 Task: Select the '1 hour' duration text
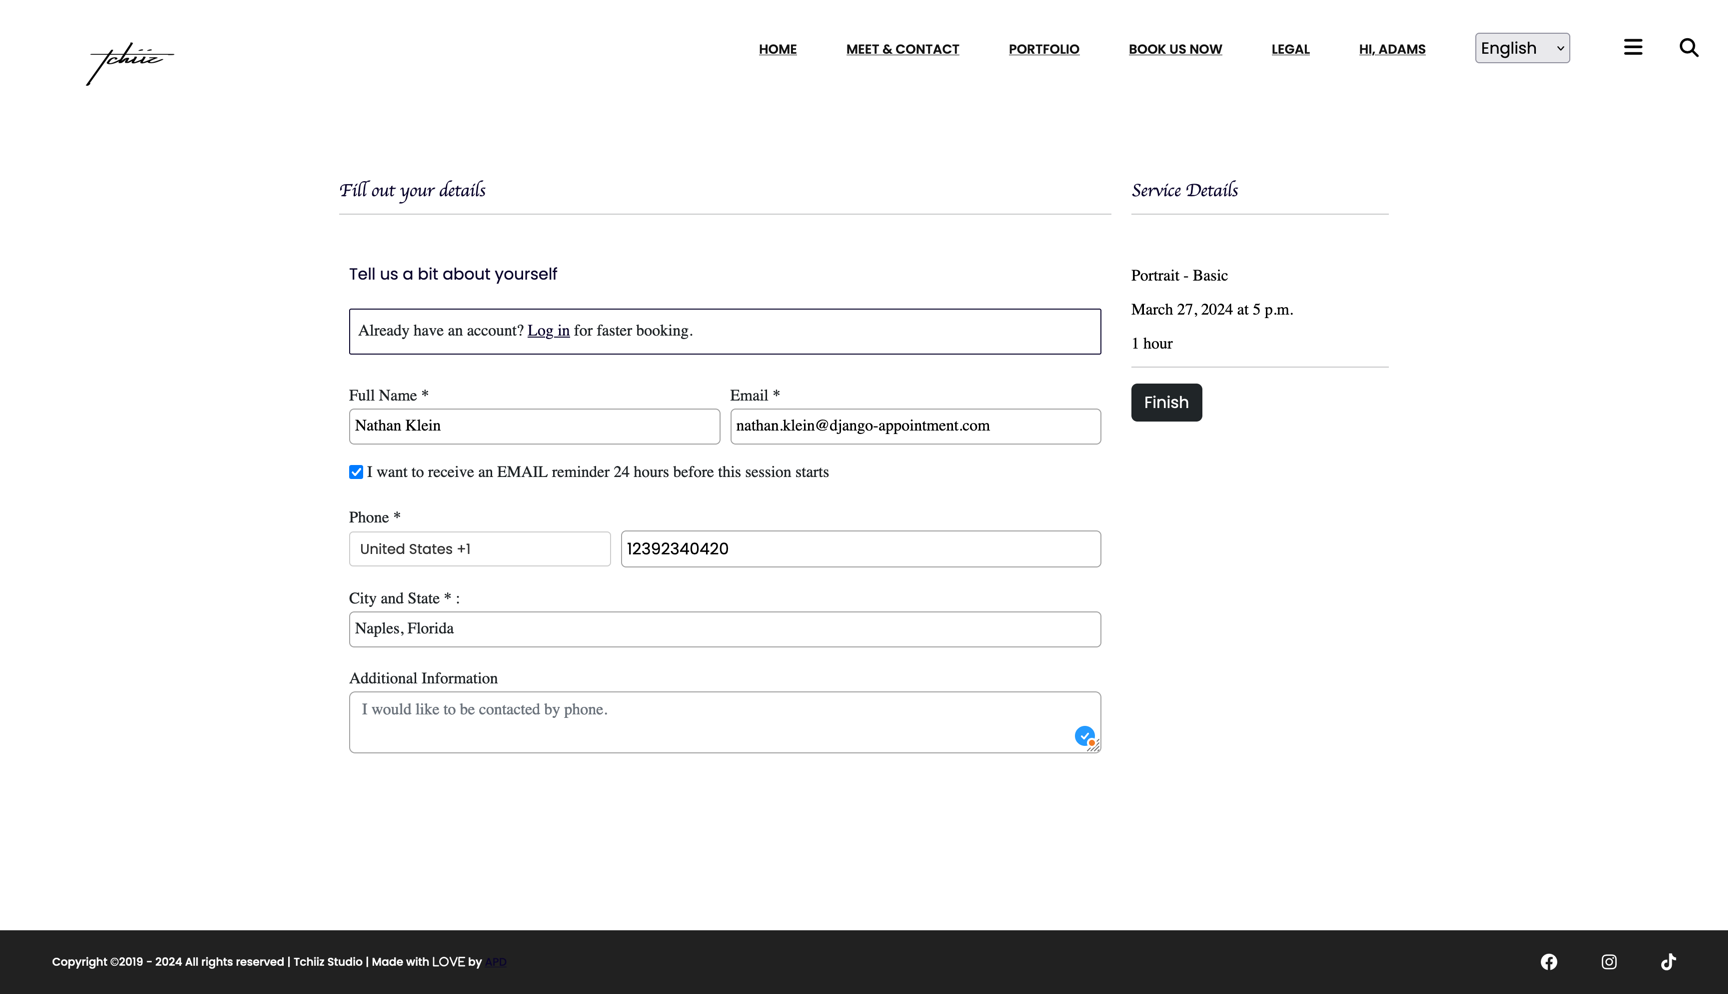coord(1152,344)
